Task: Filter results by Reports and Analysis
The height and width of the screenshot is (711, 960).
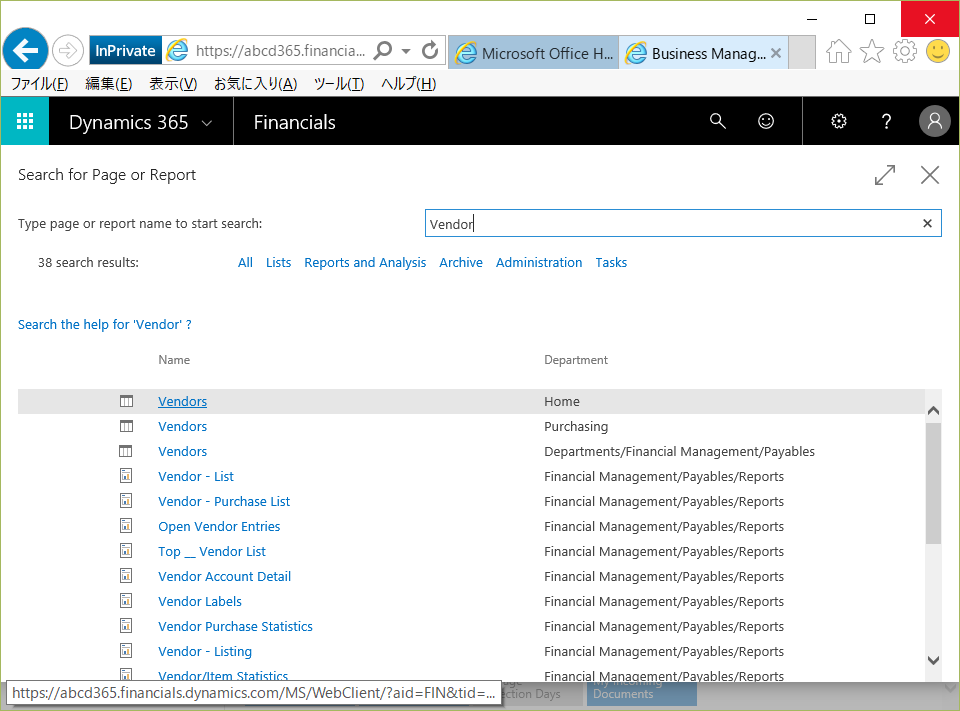Action: pos(365,263)
